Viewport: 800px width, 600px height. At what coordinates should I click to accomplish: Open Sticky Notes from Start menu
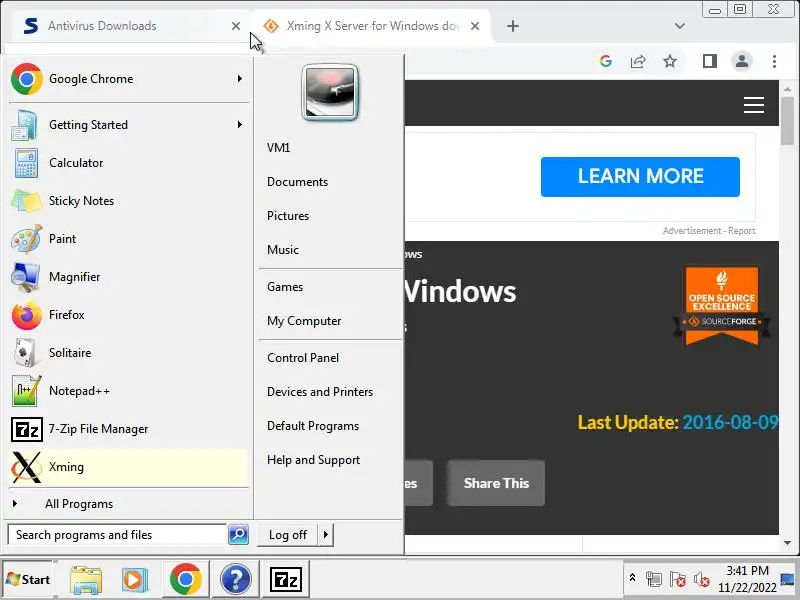pyautogui.click(x=128, y=201)
